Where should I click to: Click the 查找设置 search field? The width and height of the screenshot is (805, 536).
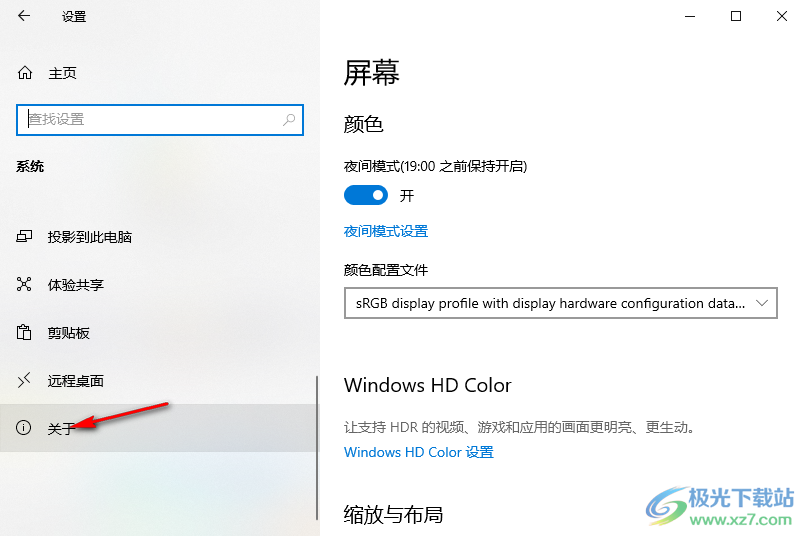[160, 120]
